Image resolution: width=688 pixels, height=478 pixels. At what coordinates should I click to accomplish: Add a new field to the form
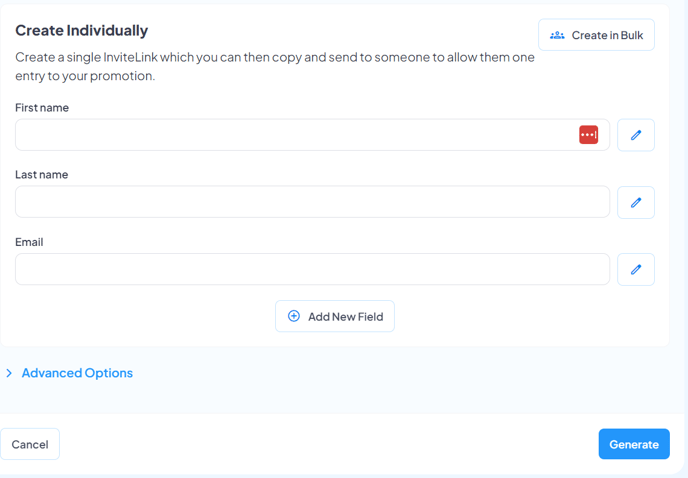click(x=335, y=316)
